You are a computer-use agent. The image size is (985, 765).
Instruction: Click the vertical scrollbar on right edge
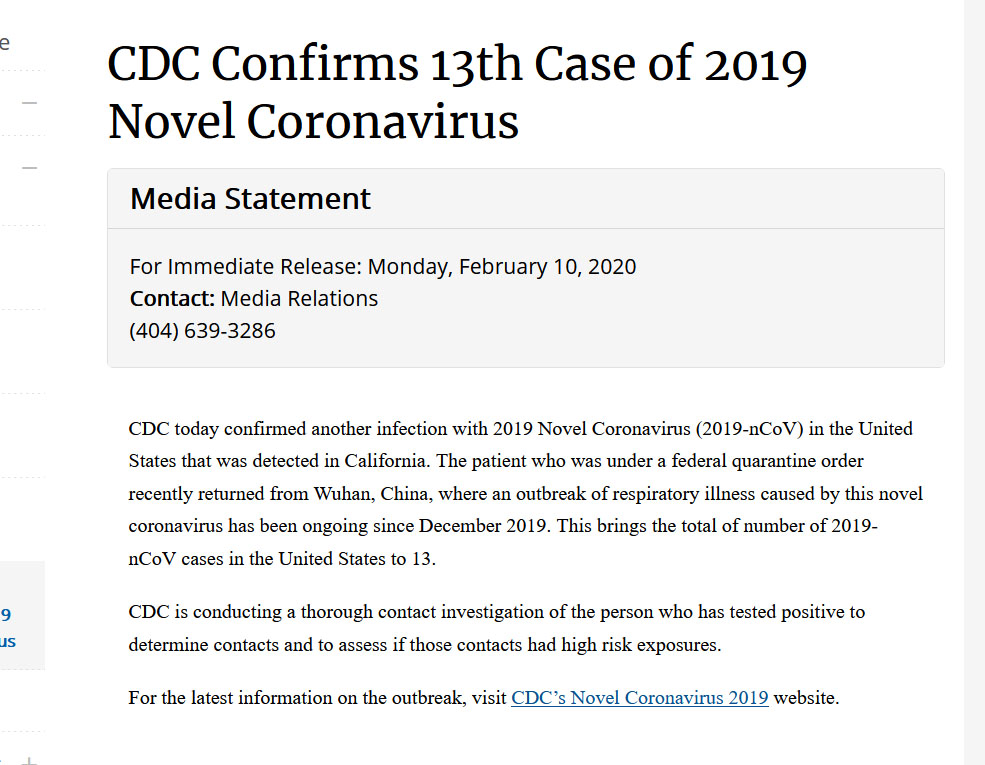pyautogui.click(x=974, y=382)
